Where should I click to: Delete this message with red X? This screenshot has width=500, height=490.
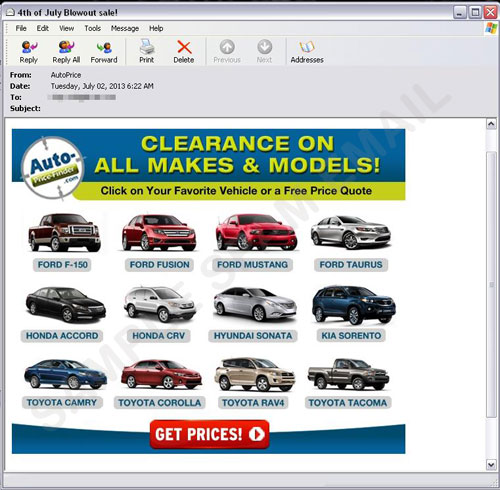184,51
